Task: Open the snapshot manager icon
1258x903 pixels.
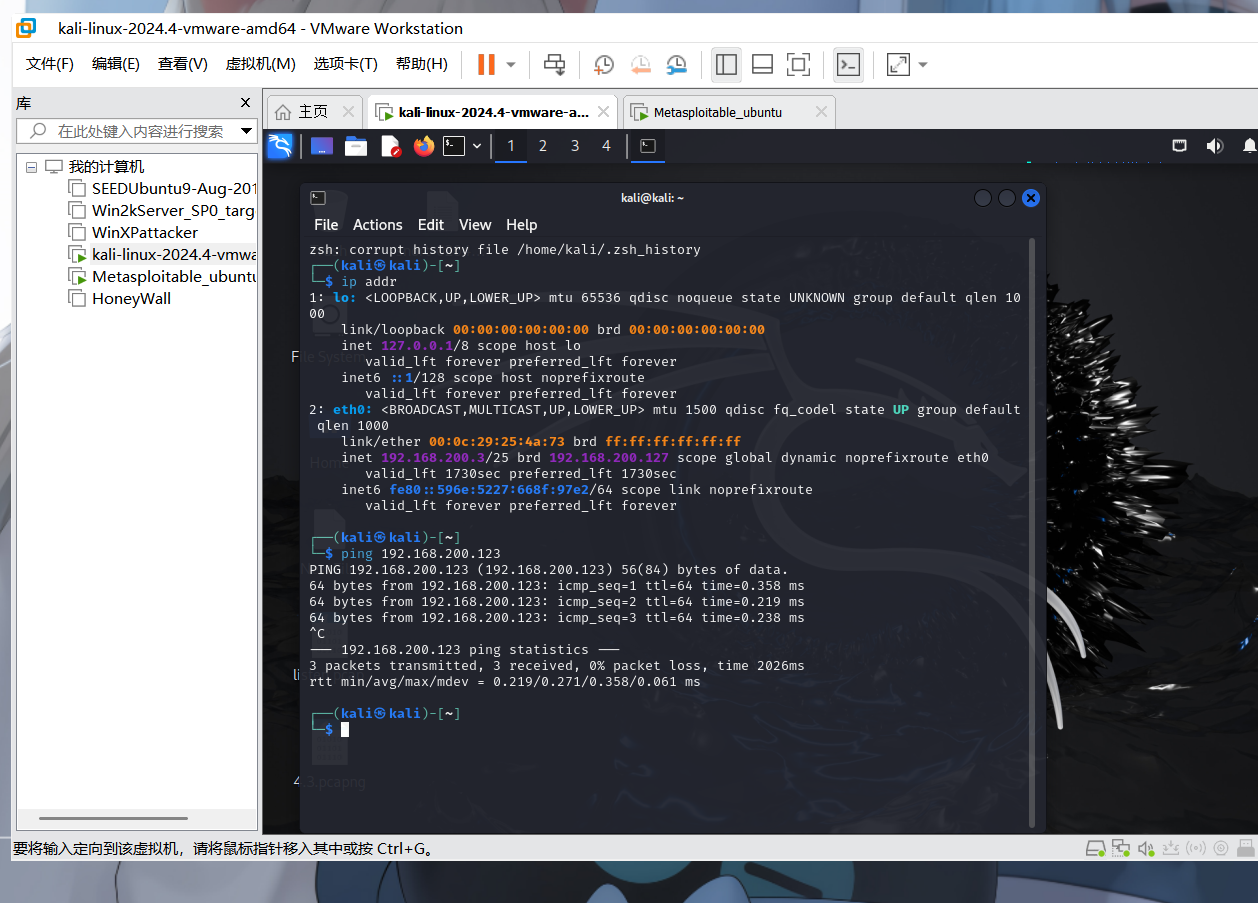Action: [677, 65]
